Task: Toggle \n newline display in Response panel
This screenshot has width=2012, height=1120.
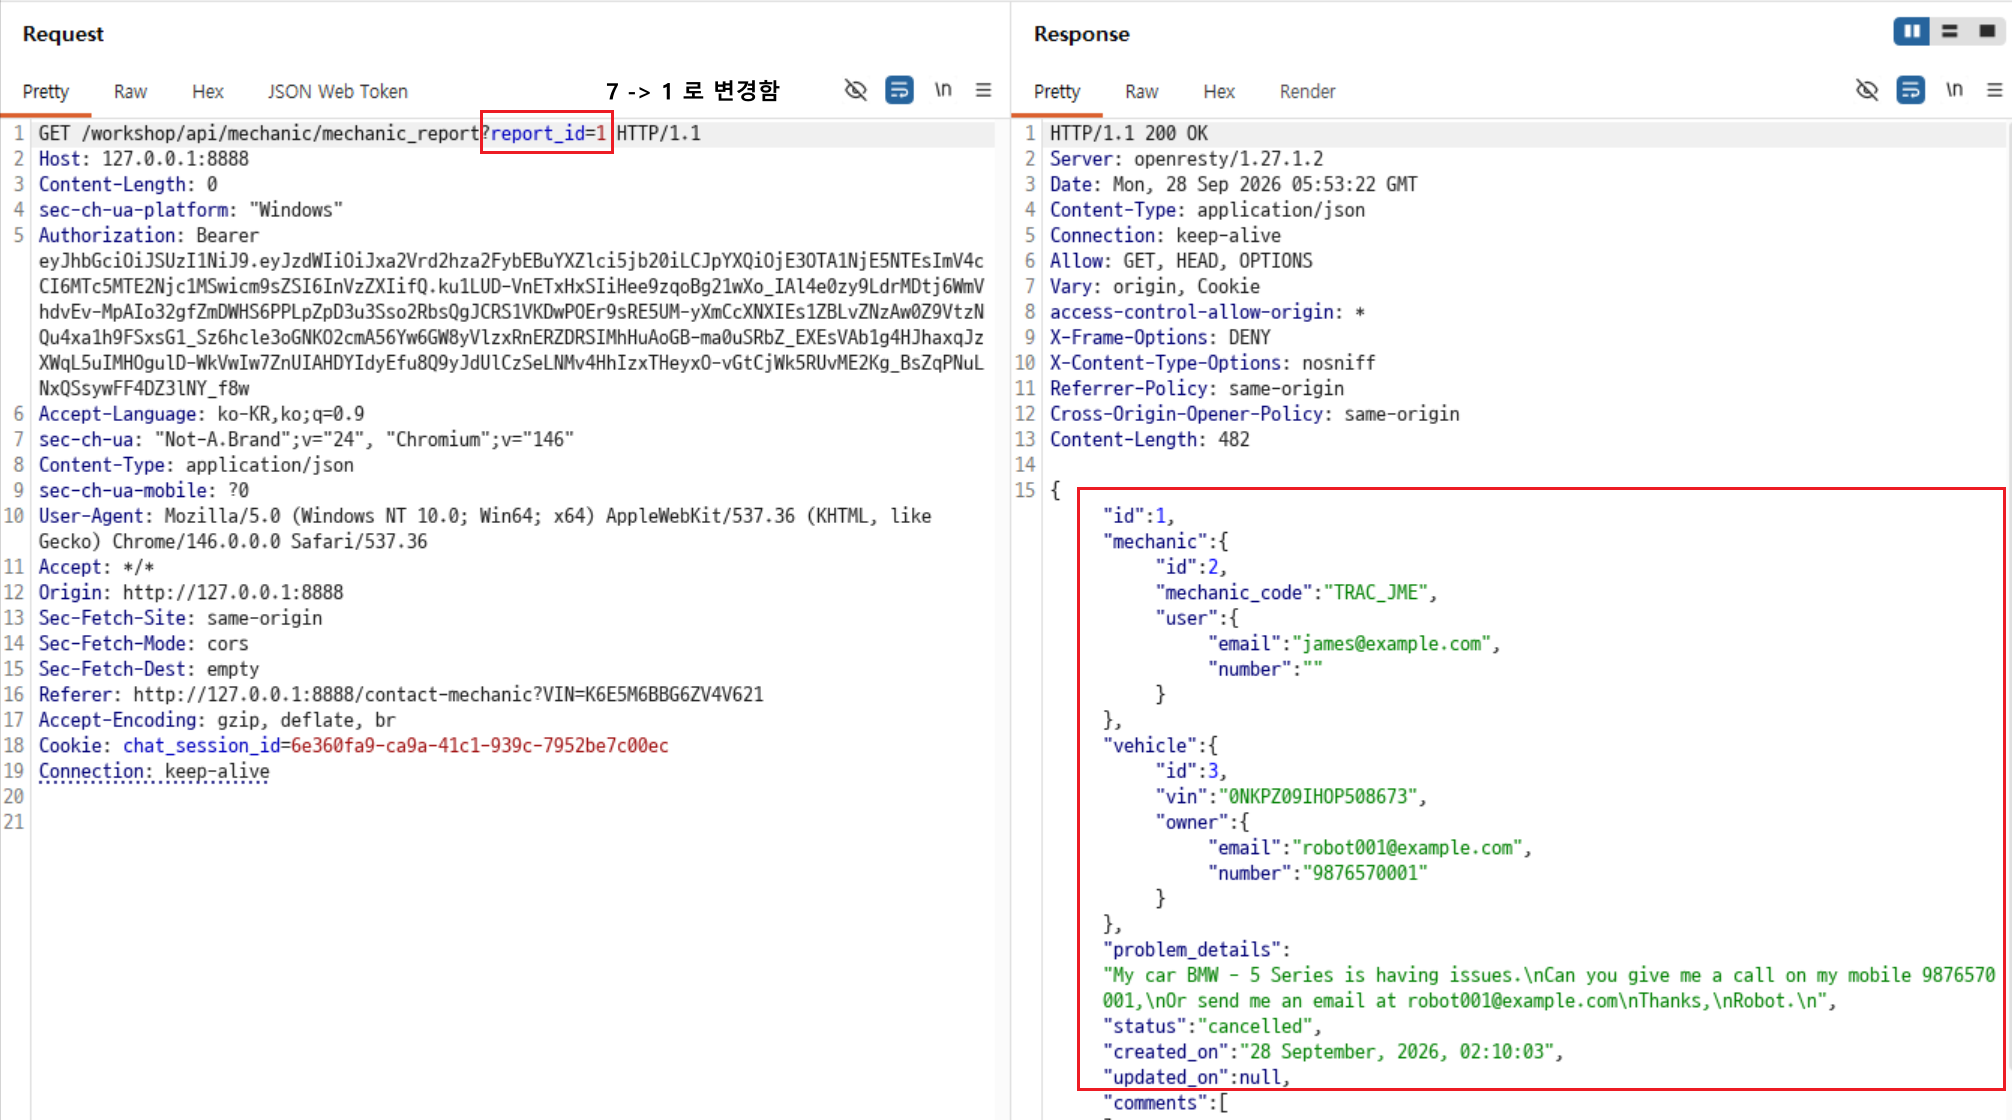Action: click(1954, 90)
